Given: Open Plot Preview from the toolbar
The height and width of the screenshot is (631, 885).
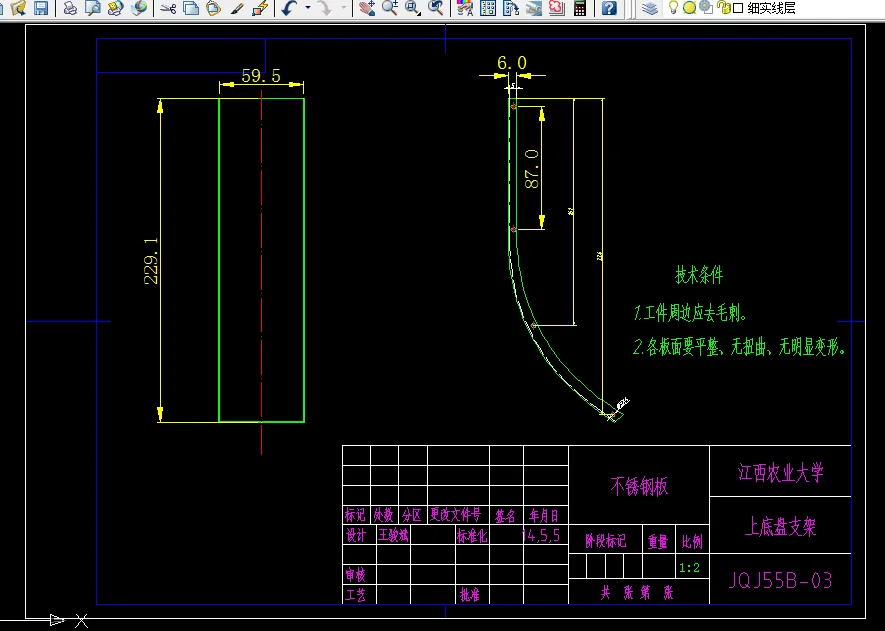Looking at the screenshot, I should coord(93,8).
